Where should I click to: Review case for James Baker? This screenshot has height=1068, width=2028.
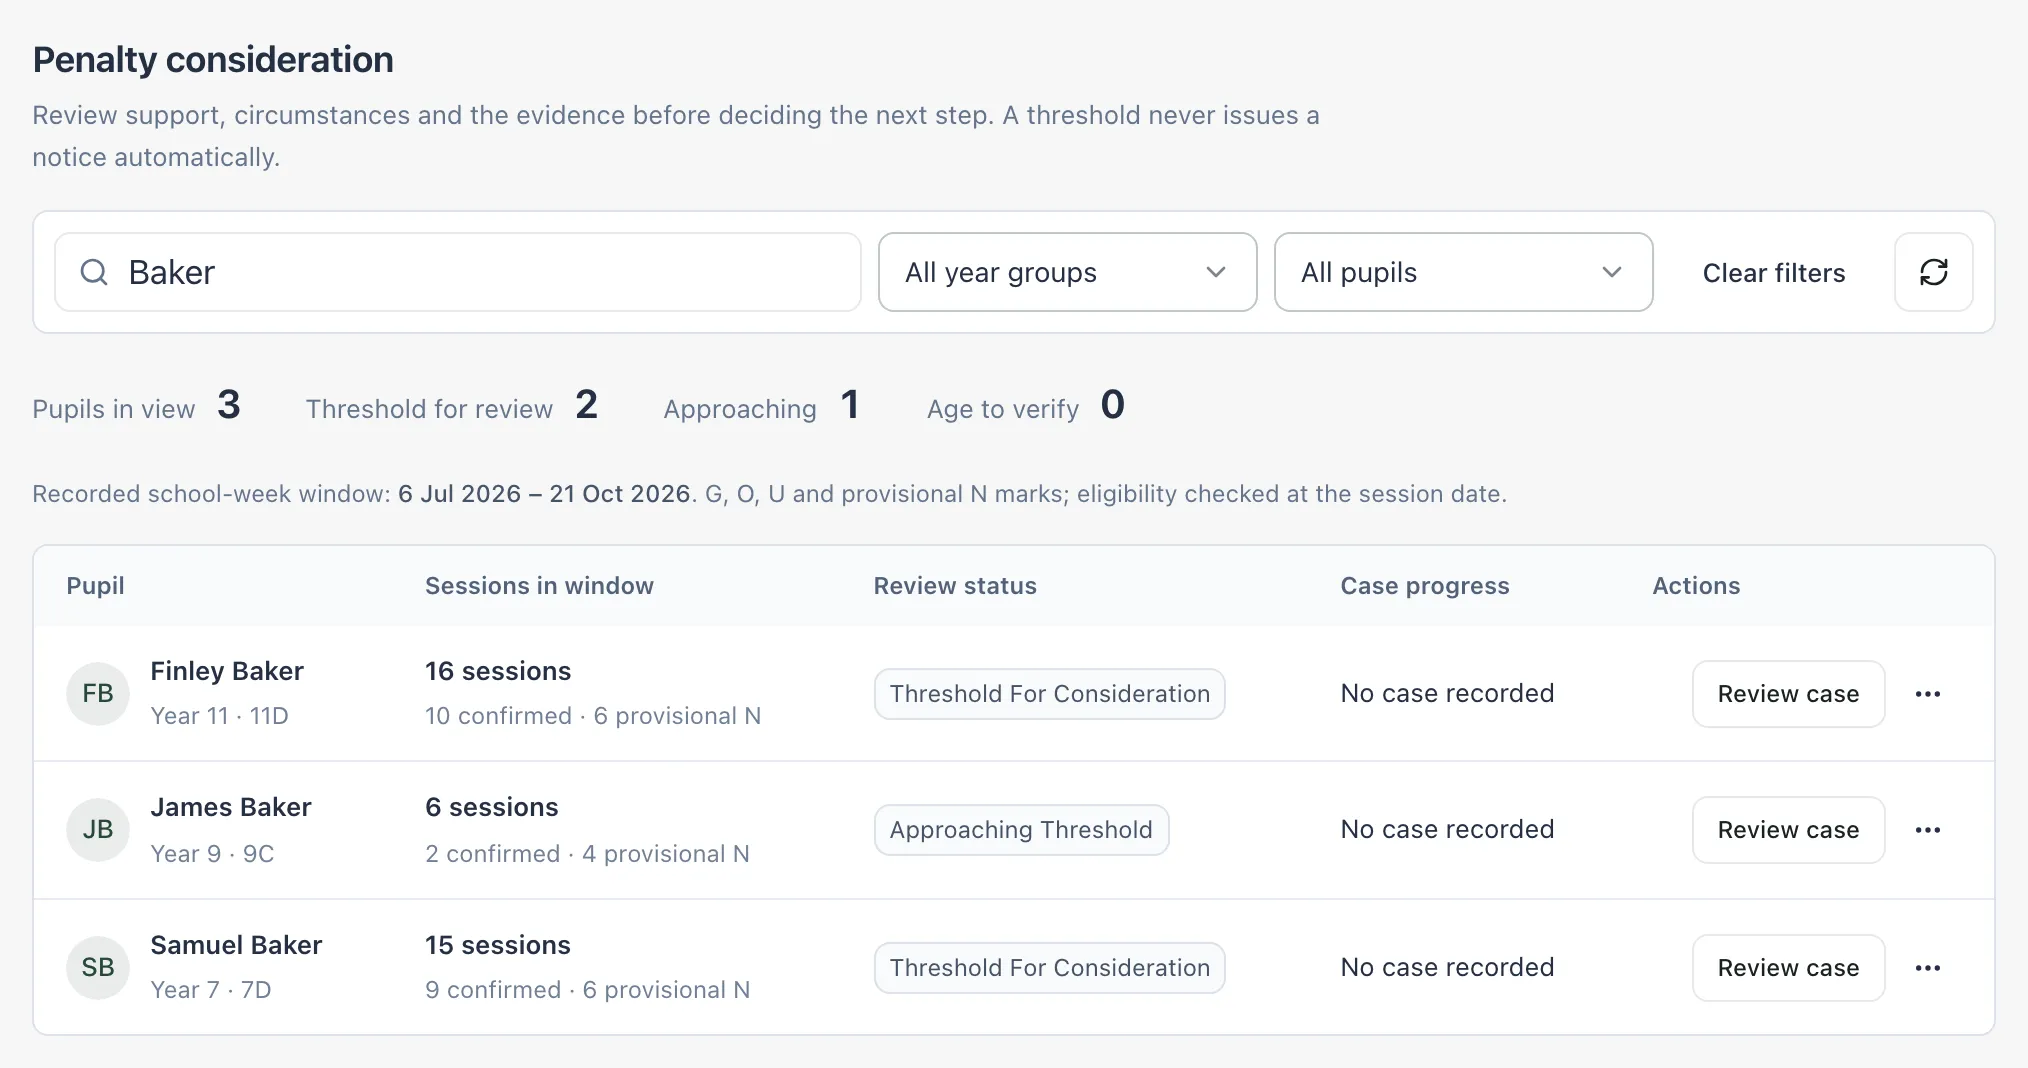[1788, 830]
